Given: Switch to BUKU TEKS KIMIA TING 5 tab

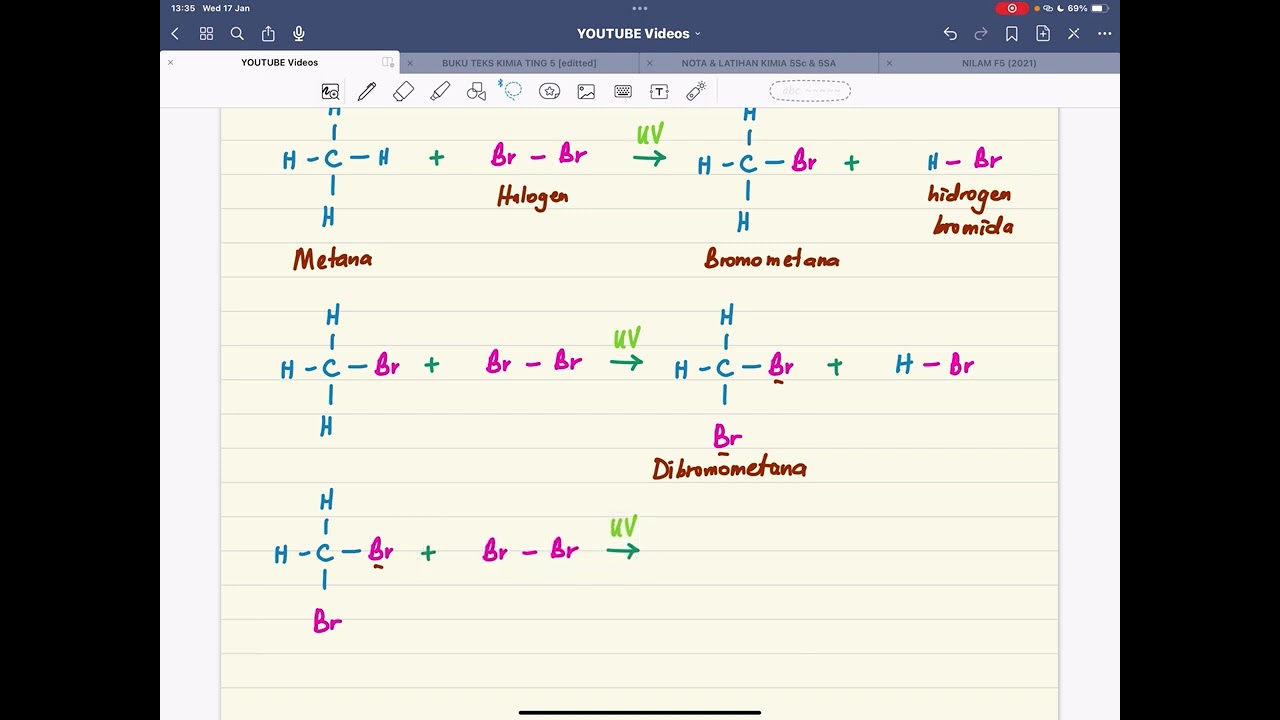Looking at the screenshot, I should click(519, 63).
